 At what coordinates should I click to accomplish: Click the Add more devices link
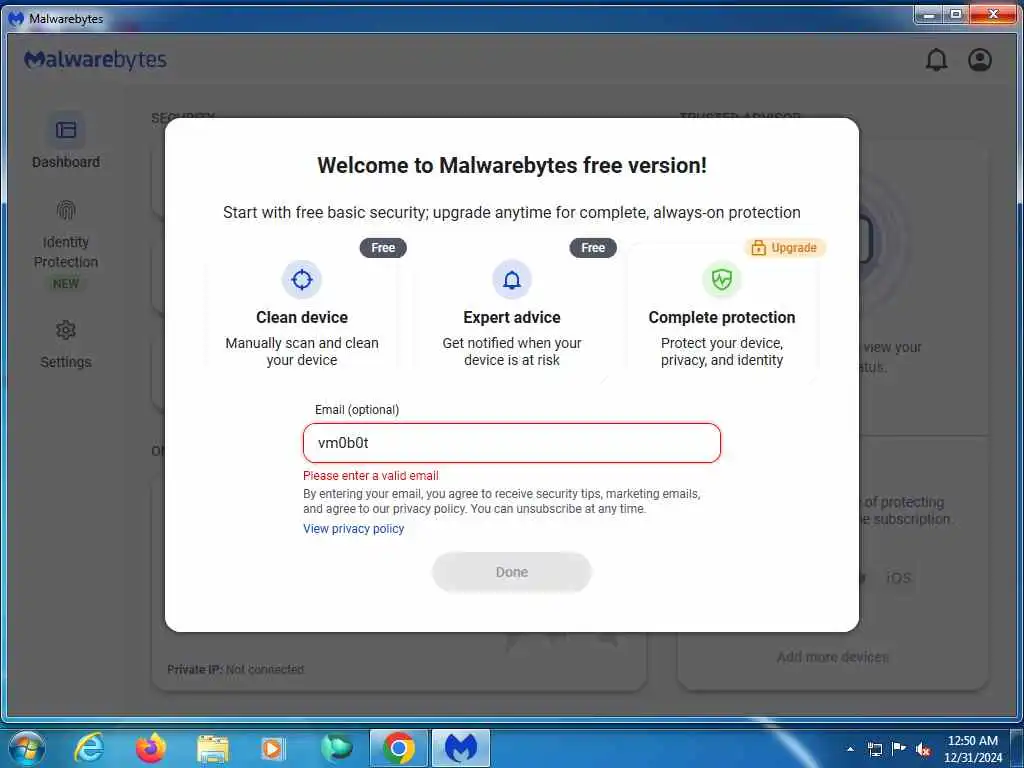(833, 656)
